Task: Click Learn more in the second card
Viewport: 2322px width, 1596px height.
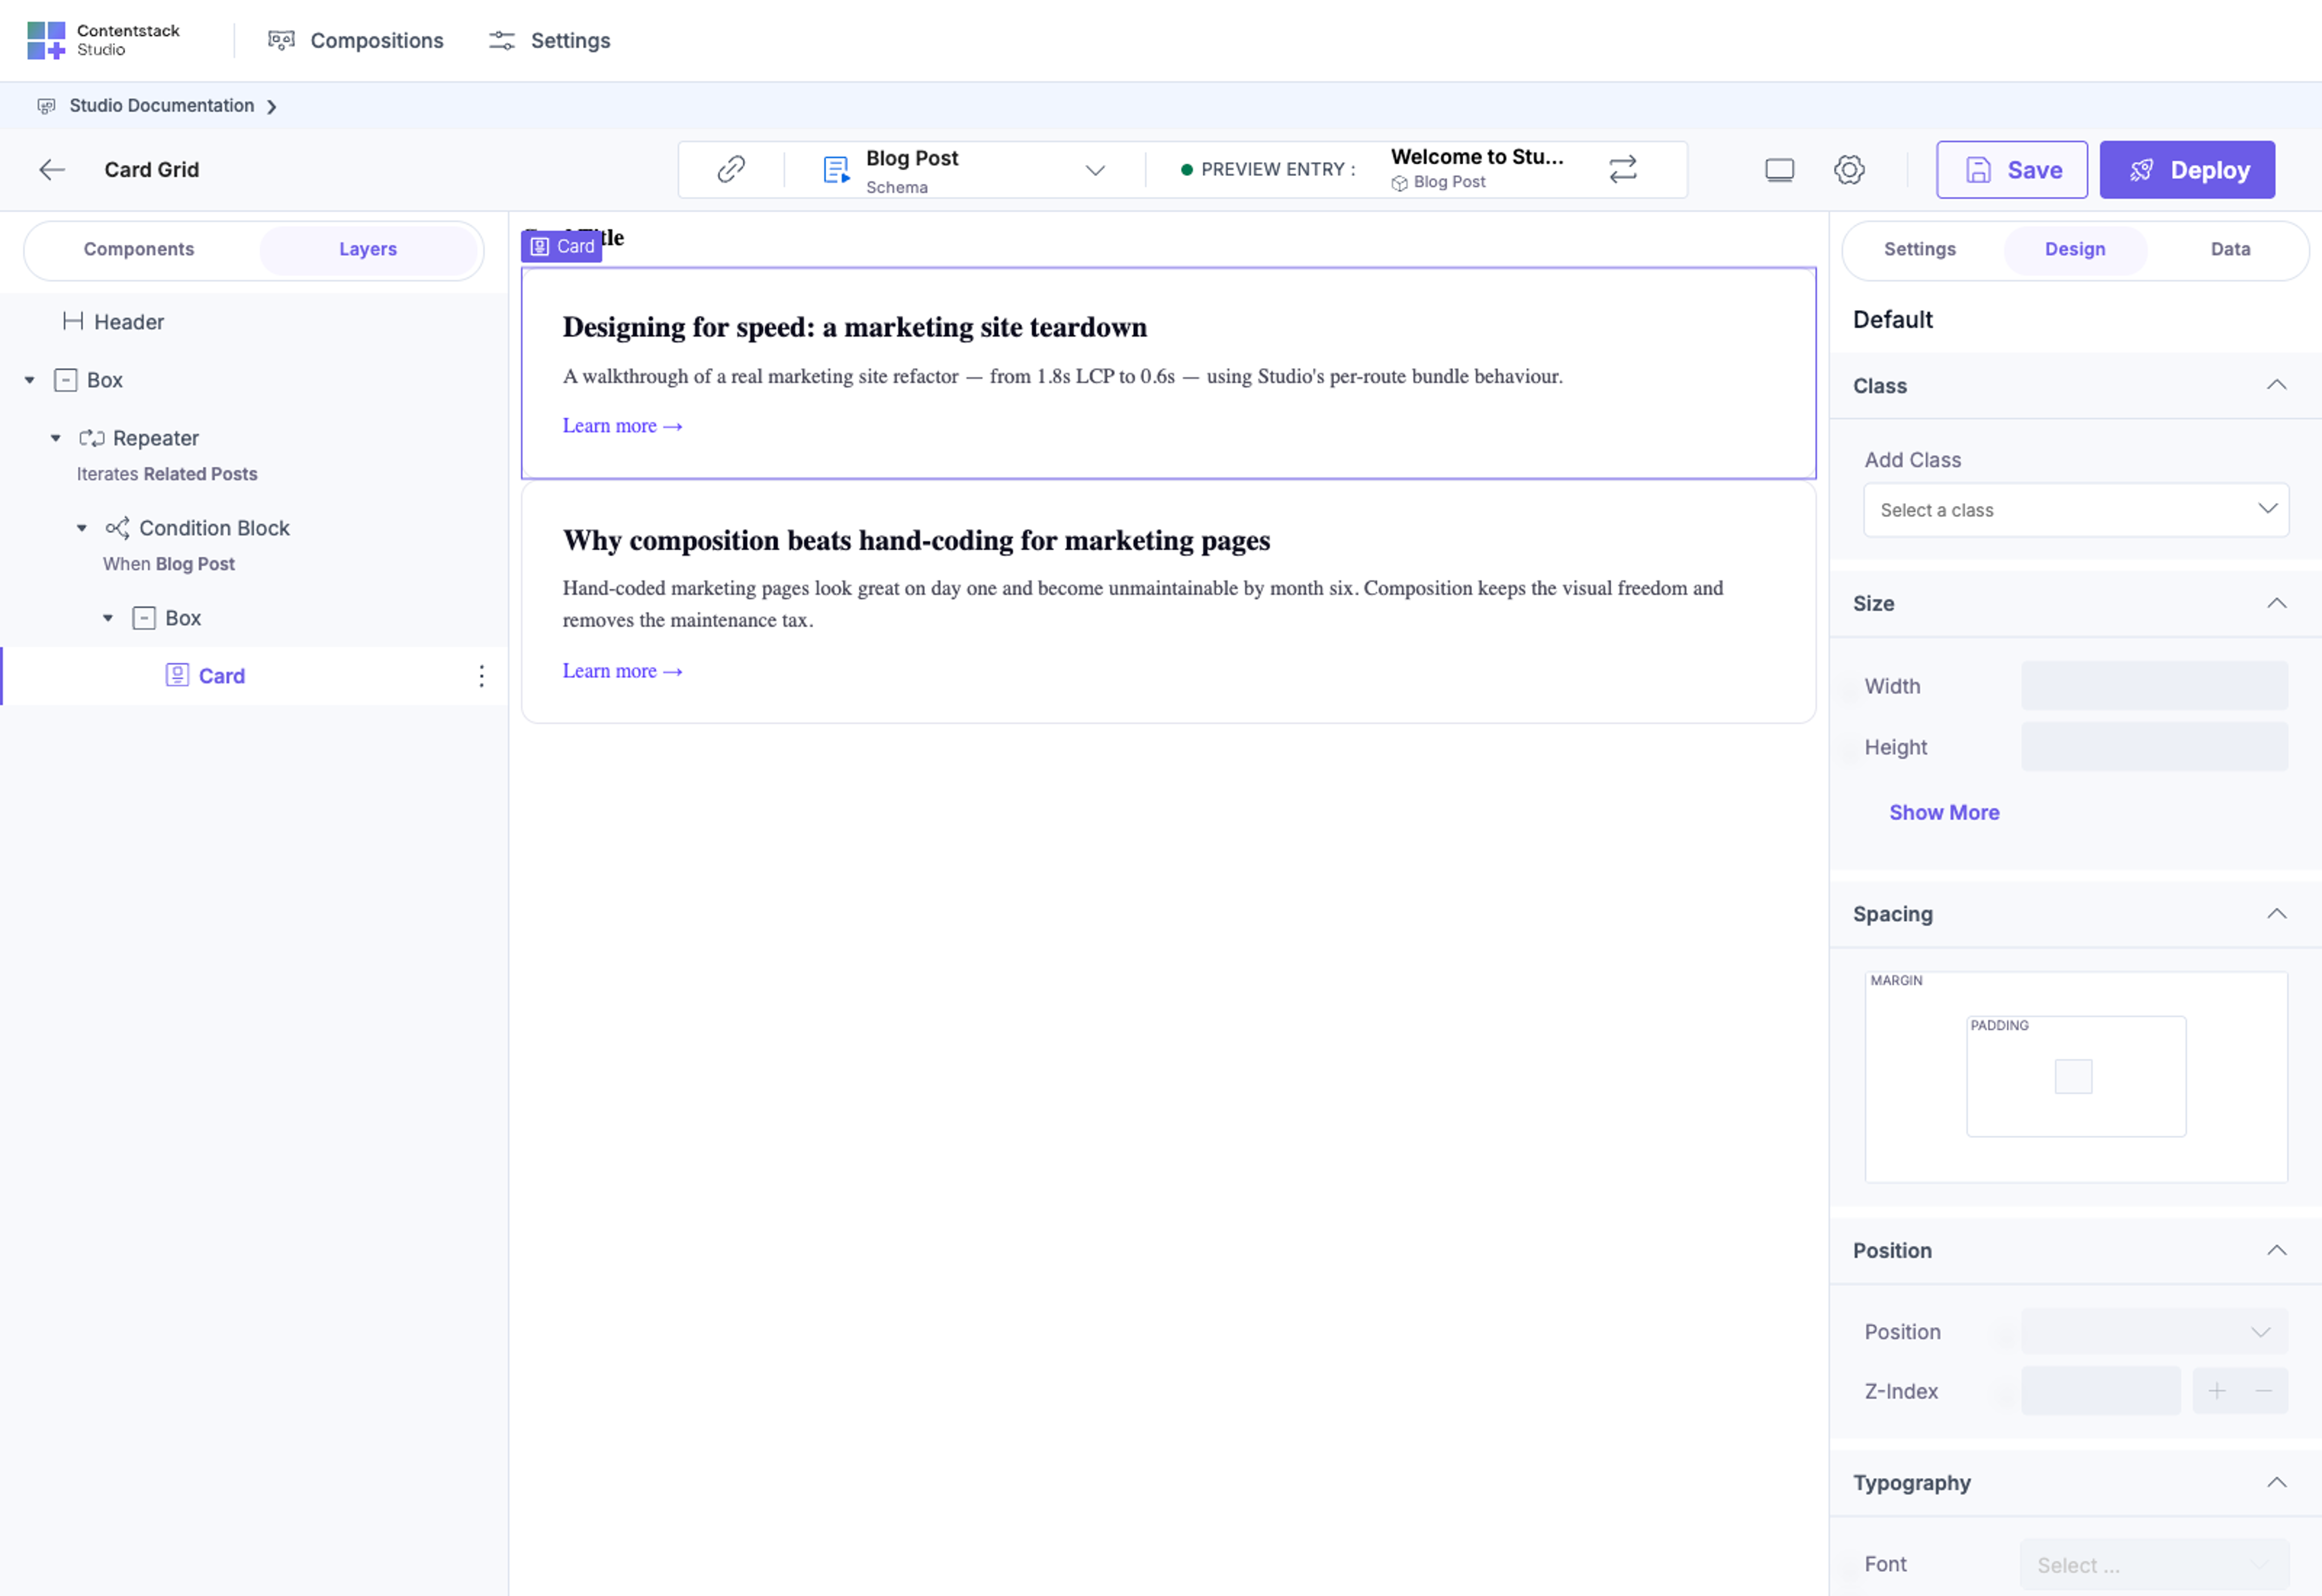Action: click(x=622, y=671)
